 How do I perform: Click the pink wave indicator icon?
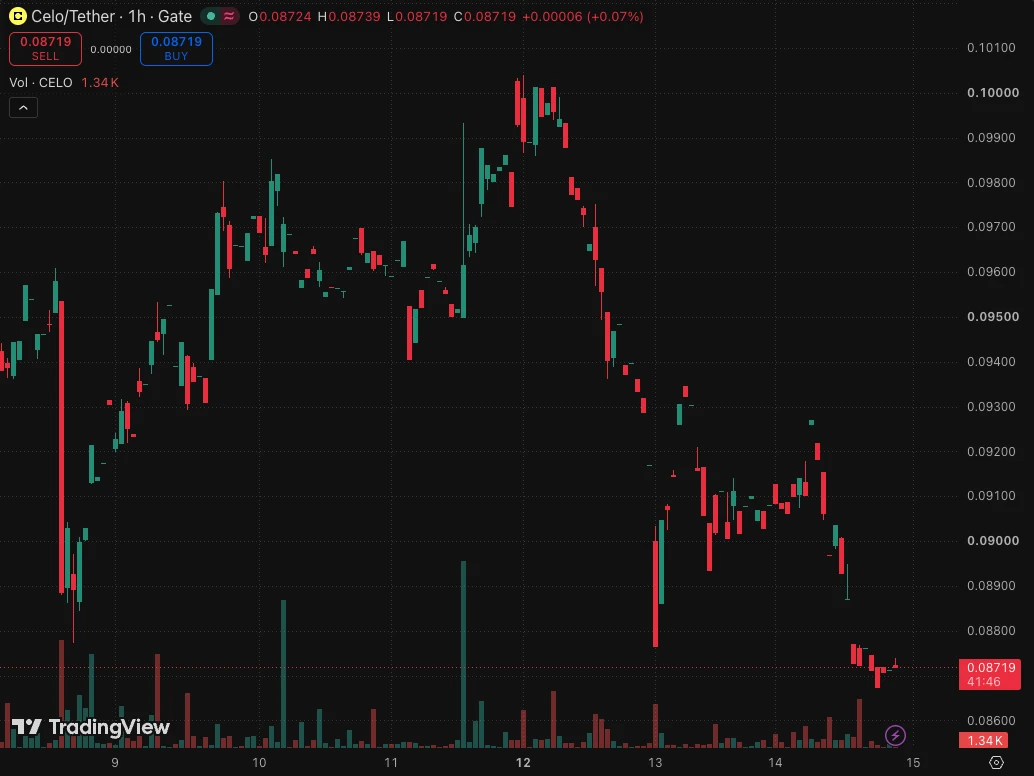pyautogui.click(x=229, y=16)
